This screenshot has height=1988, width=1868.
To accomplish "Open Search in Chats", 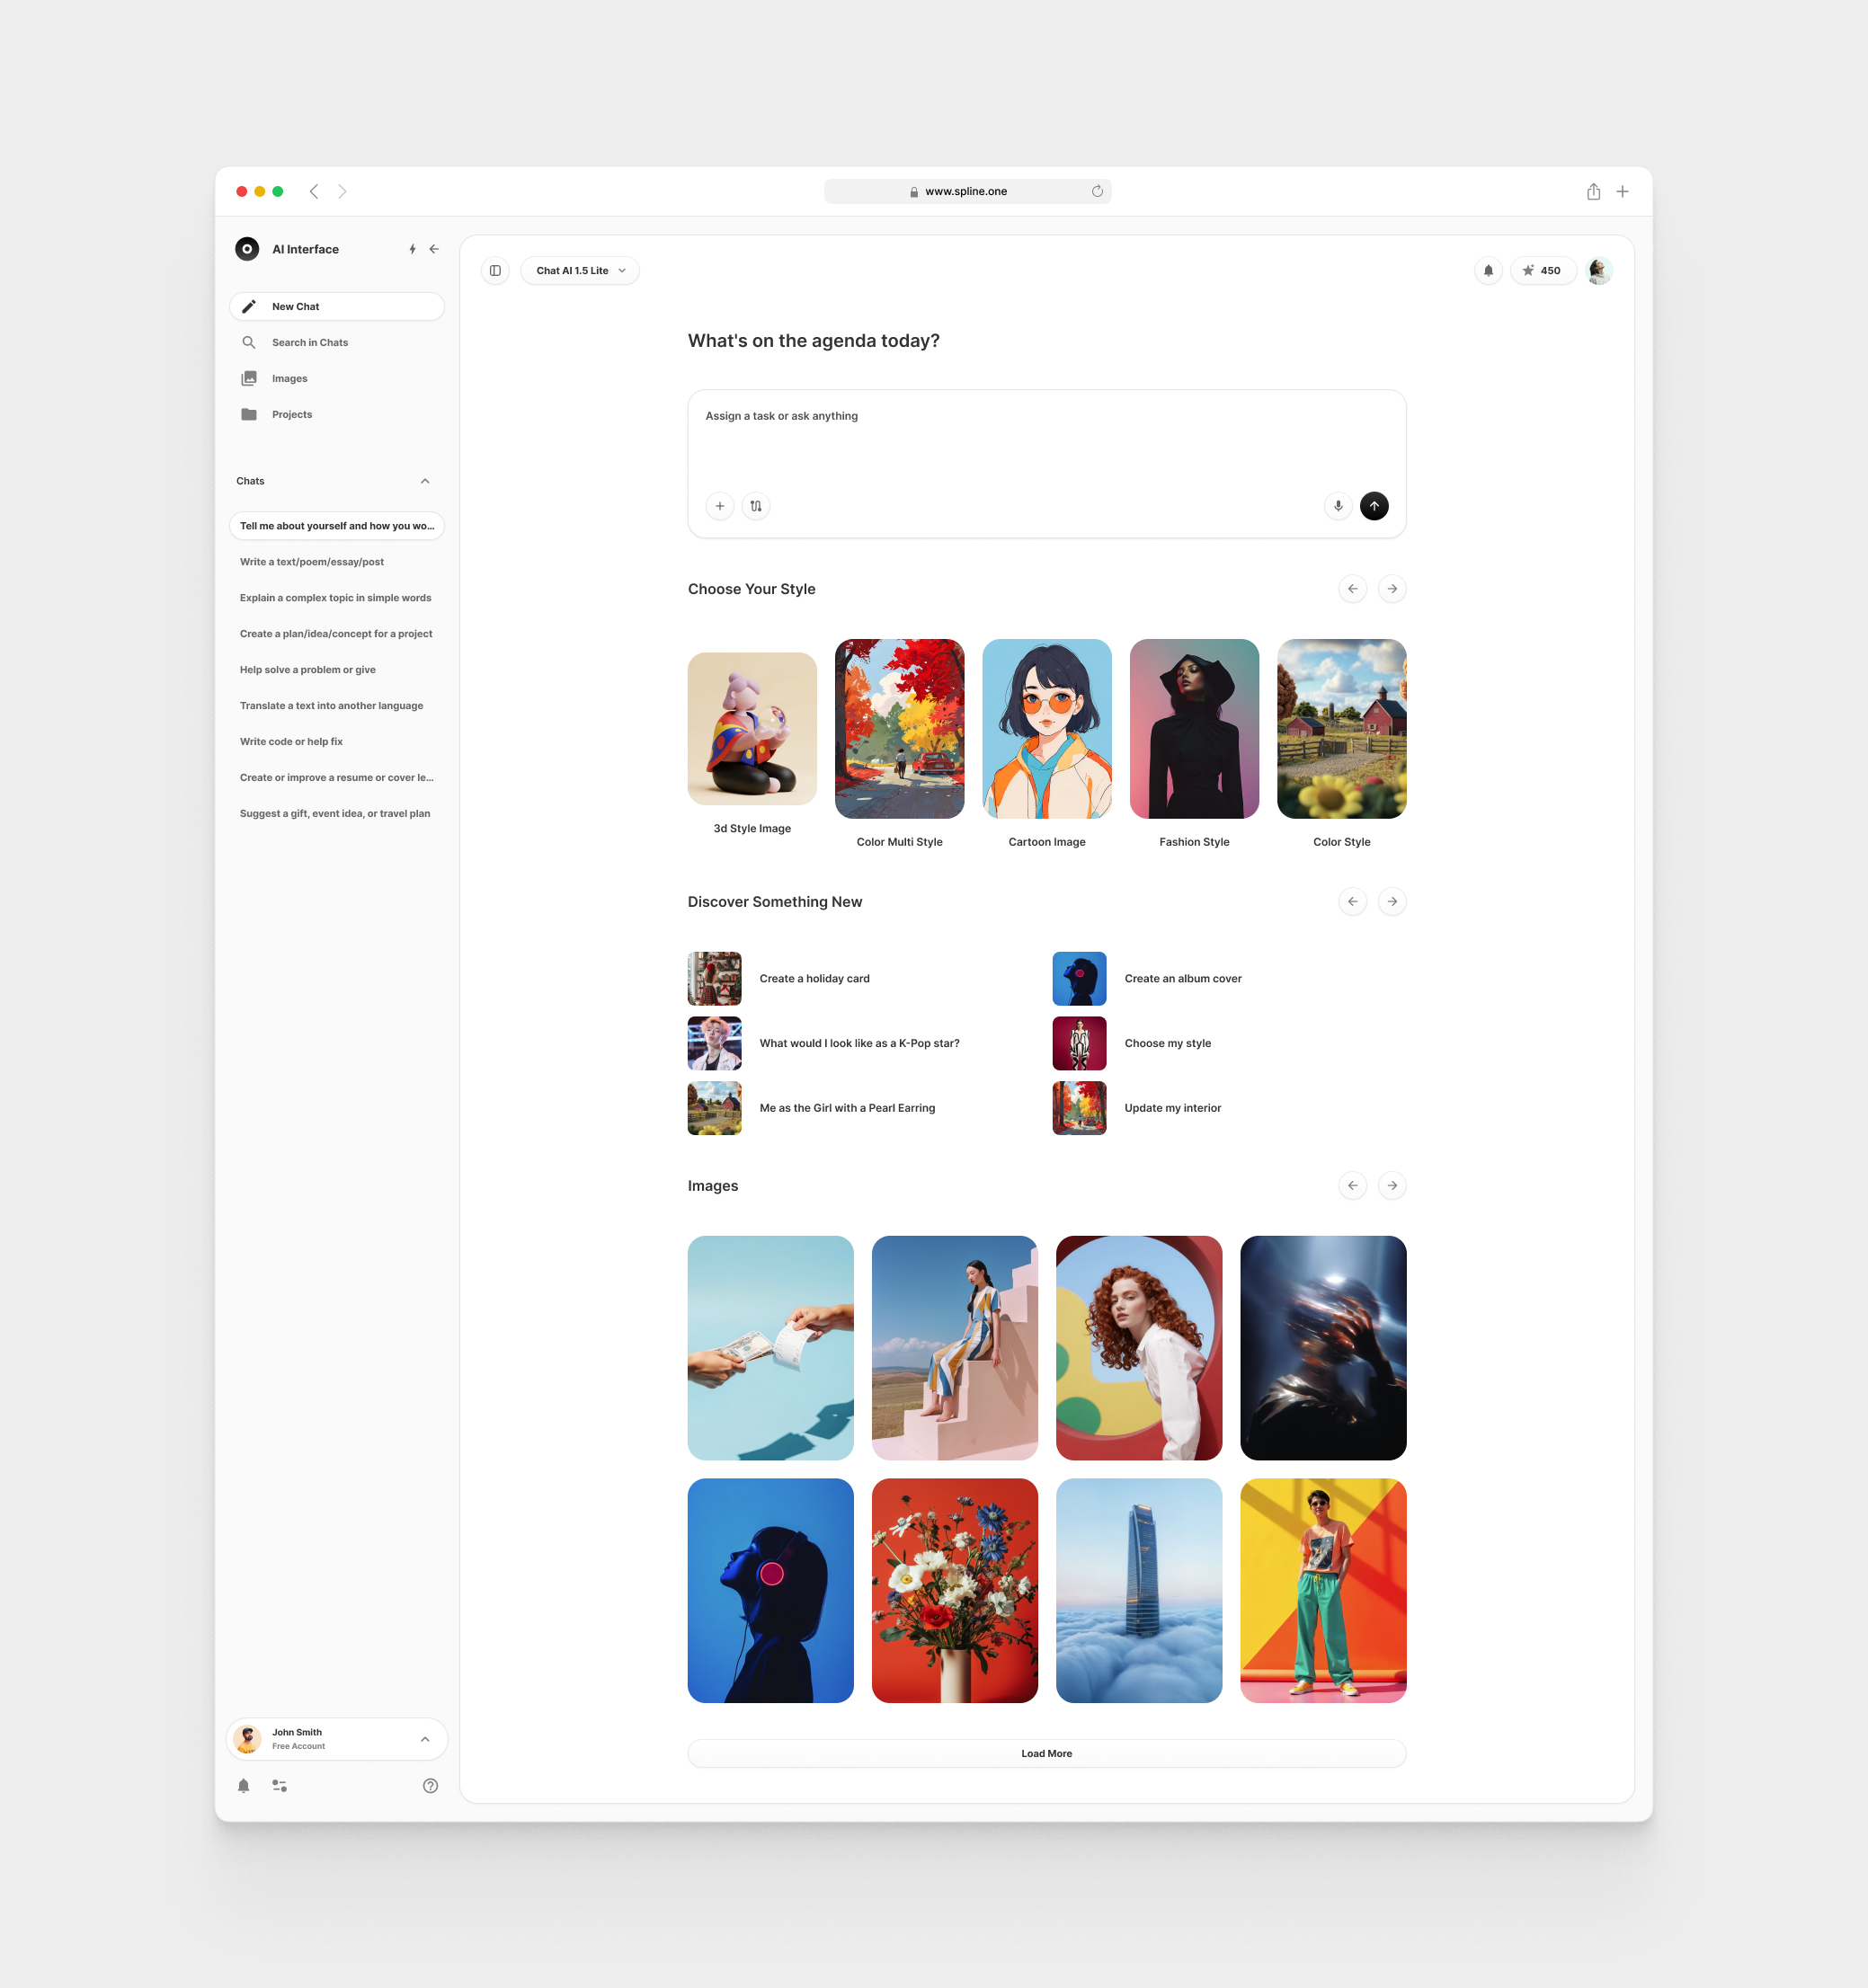I will point(337,343).
